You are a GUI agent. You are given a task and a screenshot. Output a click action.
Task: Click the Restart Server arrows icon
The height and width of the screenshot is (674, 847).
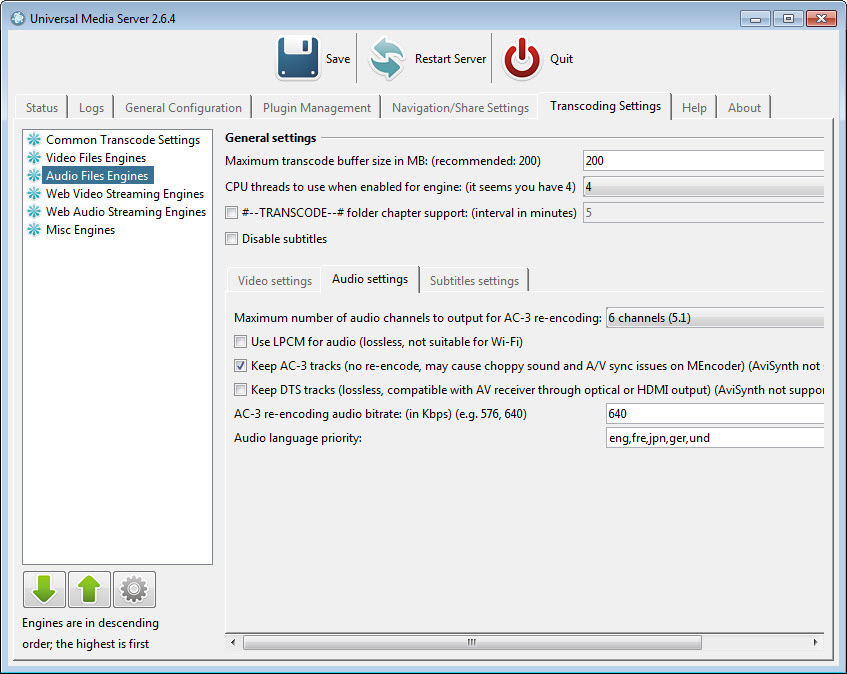pos(387,58)
